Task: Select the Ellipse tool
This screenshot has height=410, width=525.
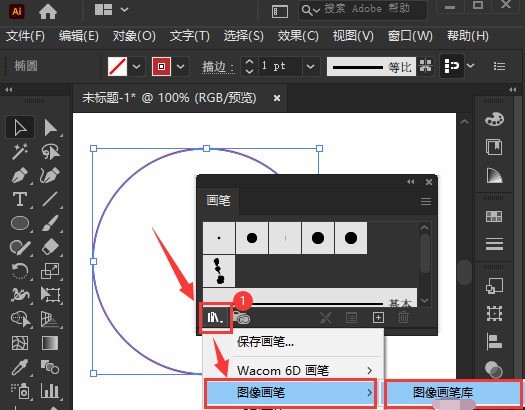Action: tap(20, 223)
